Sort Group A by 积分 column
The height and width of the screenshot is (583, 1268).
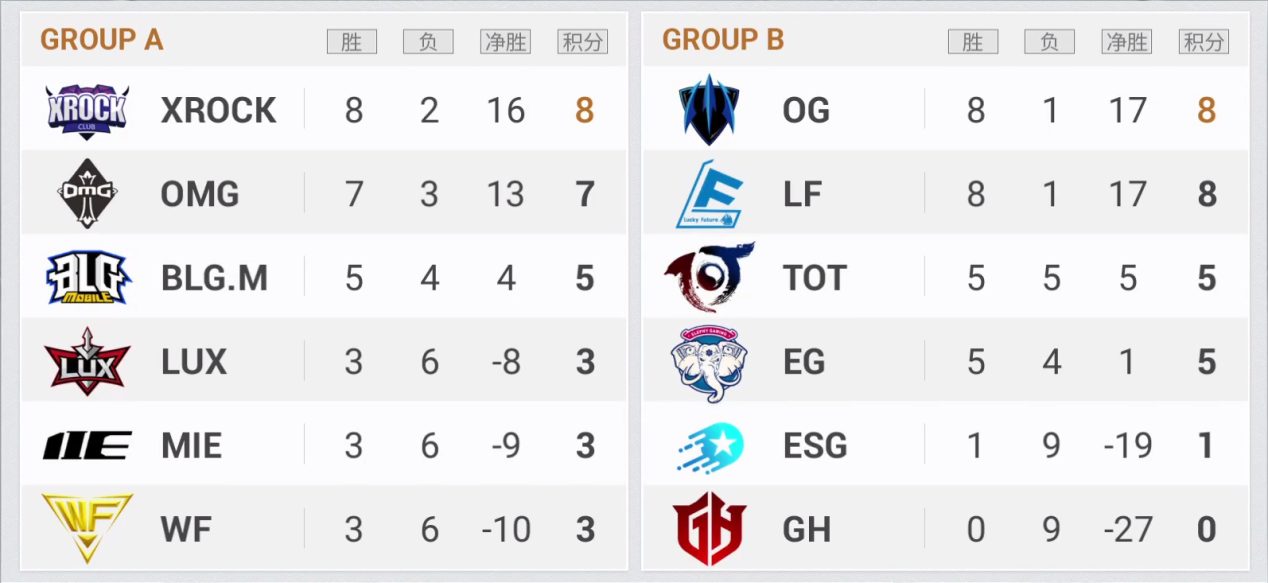[x=583, y=42]
